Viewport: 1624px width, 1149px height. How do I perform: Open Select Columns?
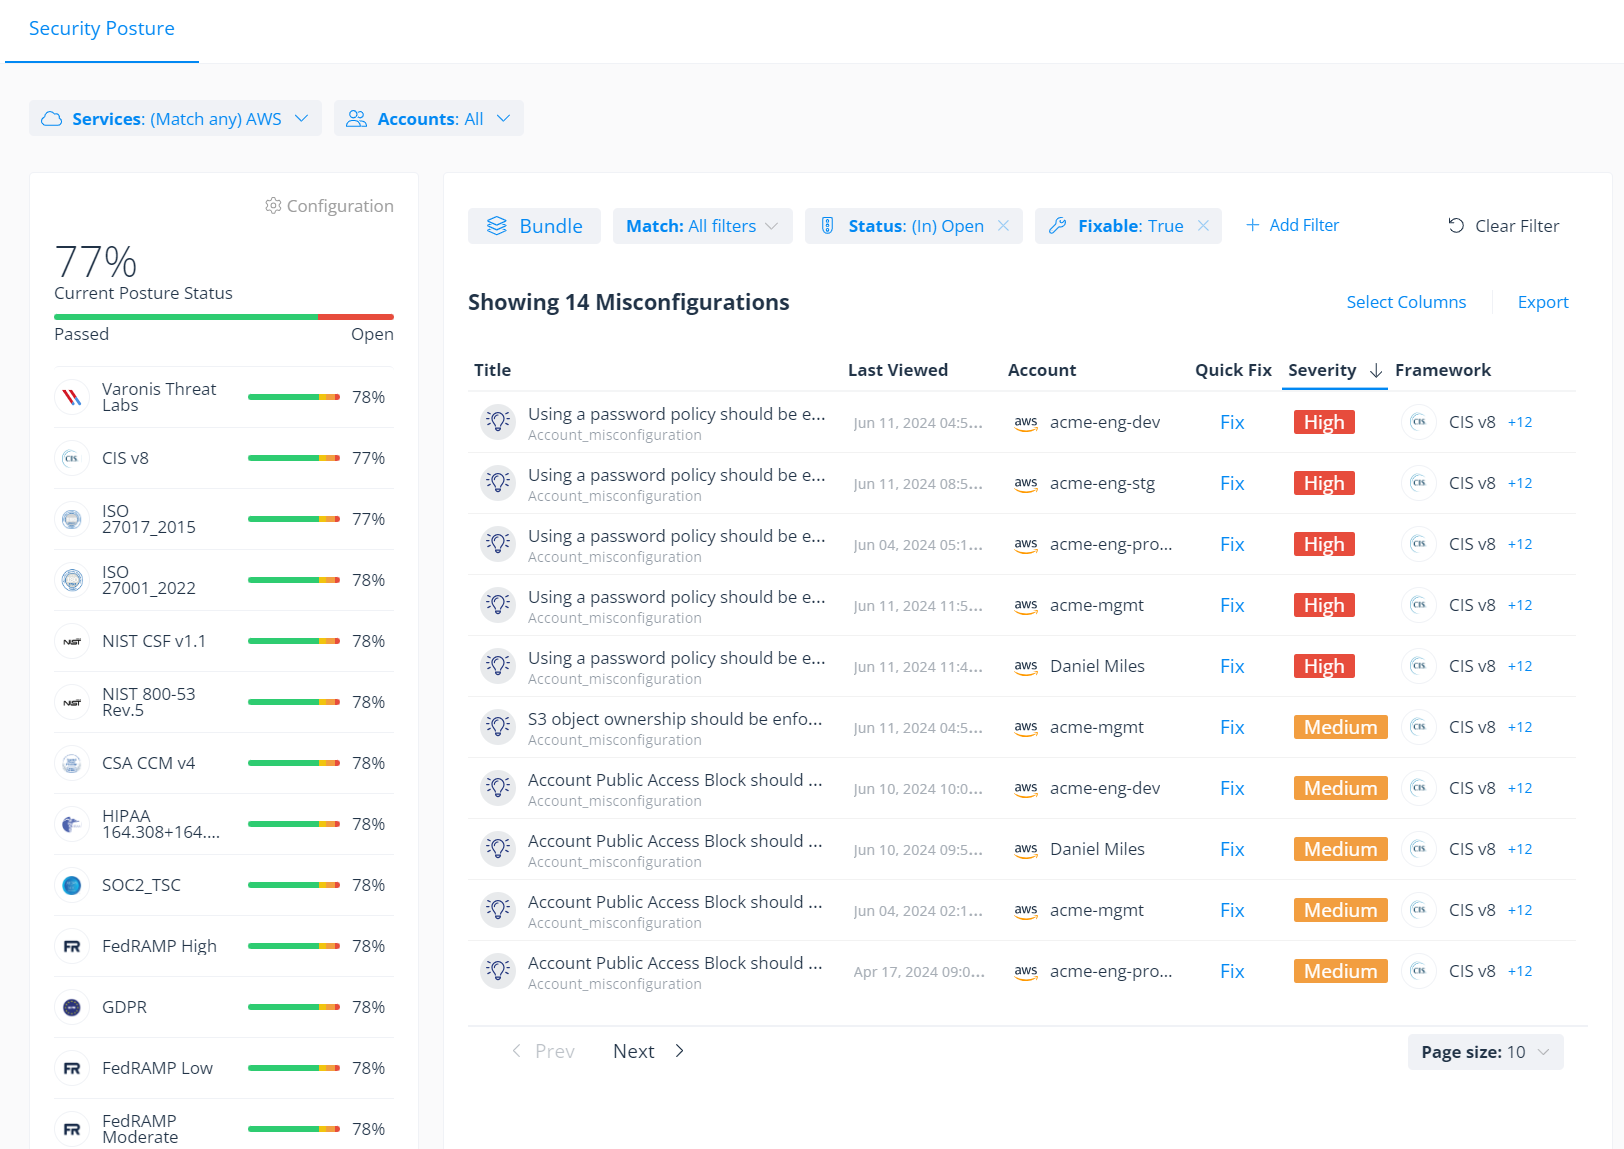1406,301
